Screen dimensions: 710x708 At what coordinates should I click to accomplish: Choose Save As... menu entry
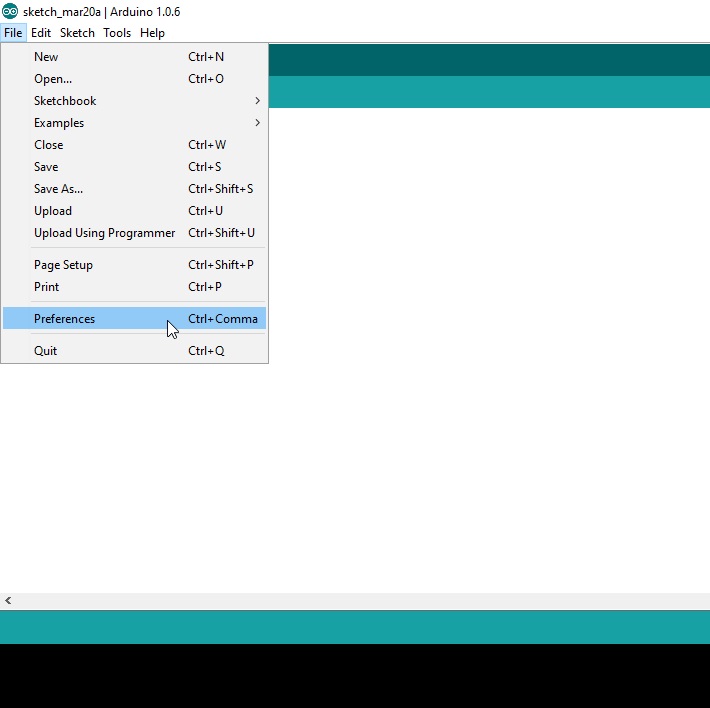point(134,189)
